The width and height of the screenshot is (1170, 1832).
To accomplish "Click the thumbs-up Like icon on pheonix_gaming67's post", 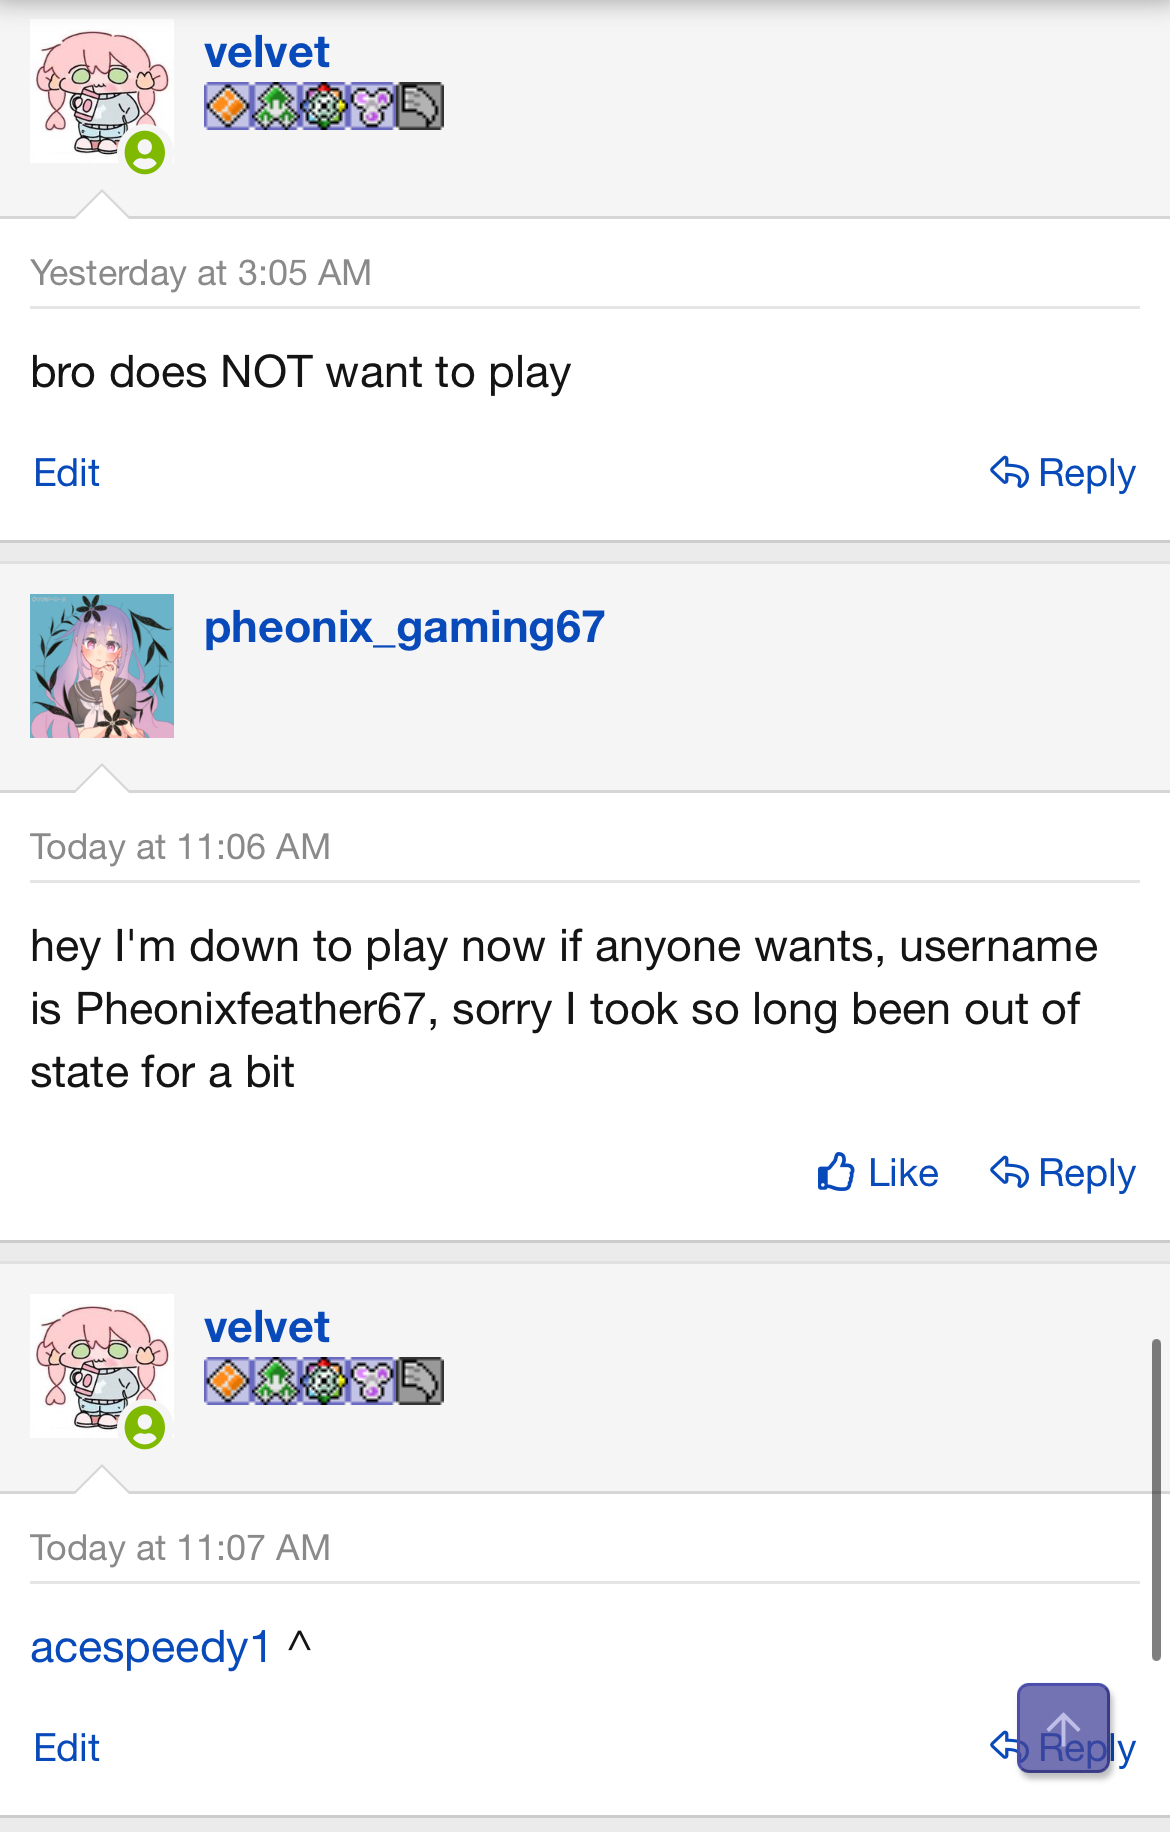I will [x=836, y=1172].
